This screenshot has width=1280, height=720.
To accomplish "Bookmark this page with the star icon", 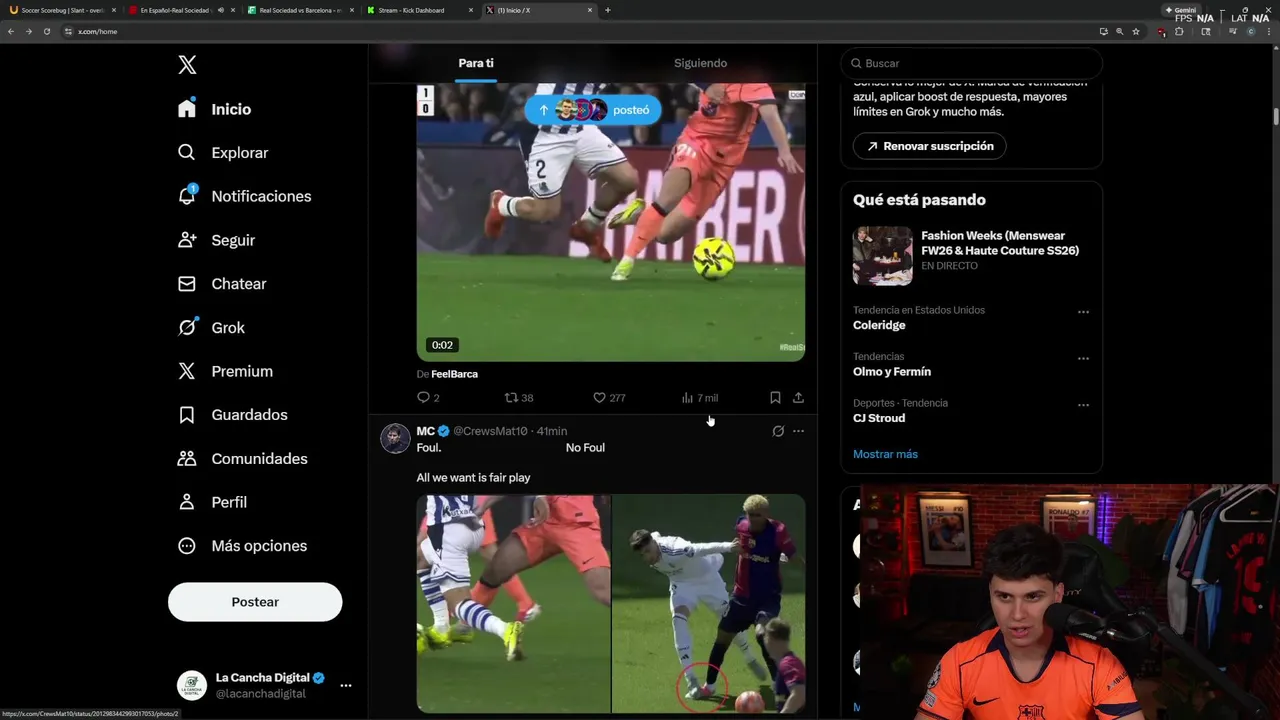I will coord(1136,31).
